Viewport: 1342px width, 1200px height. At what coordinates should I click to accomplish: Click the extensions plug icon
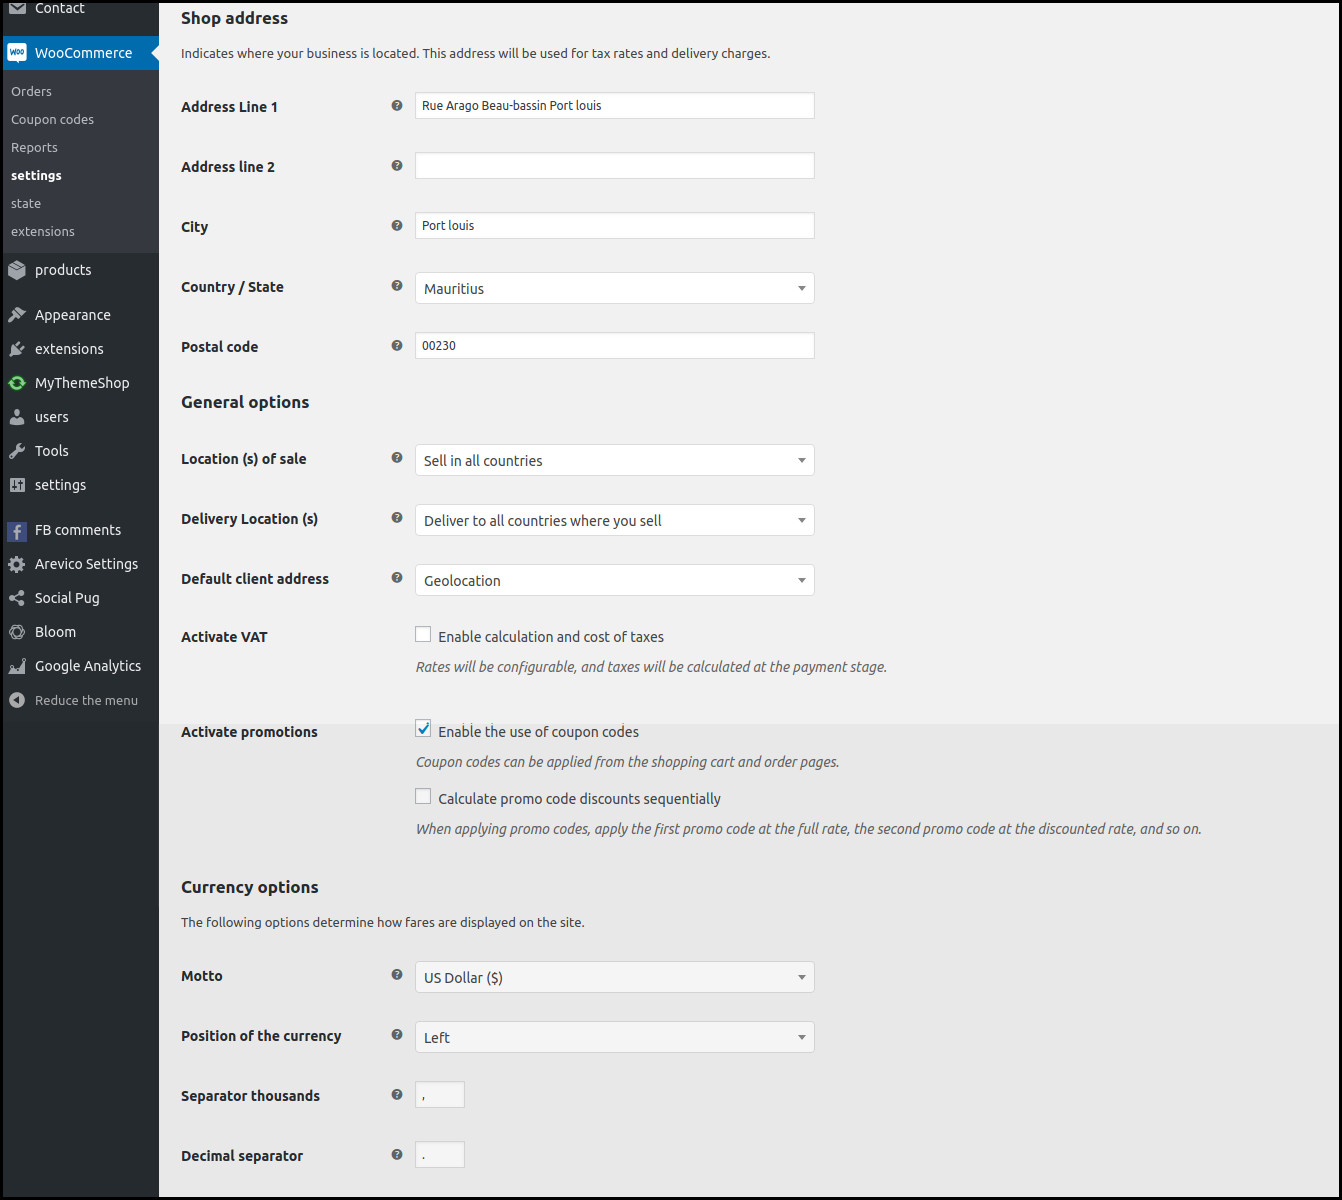click(17, 349)
